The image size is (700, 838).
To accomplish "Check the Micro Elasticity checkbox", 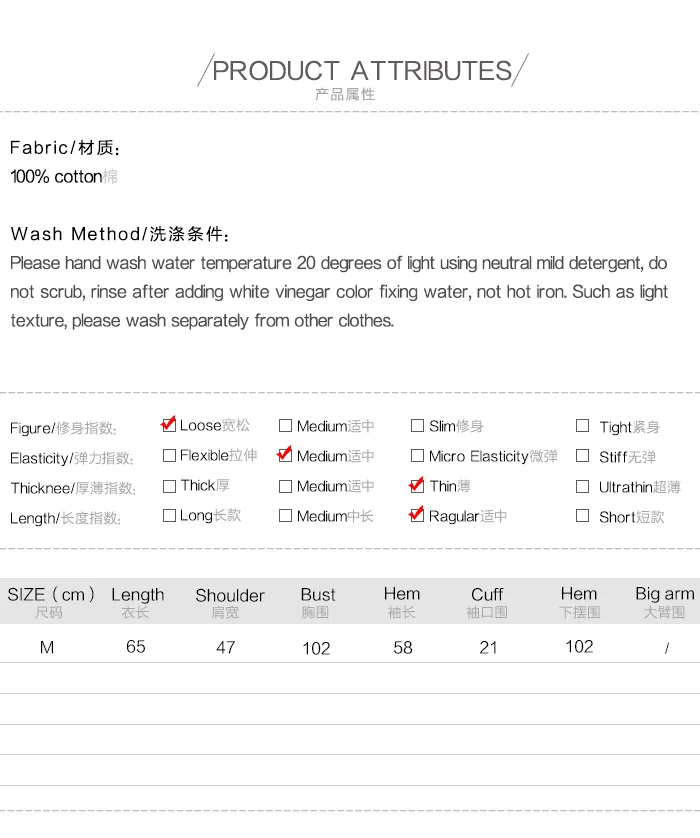I will pos(417,455).
